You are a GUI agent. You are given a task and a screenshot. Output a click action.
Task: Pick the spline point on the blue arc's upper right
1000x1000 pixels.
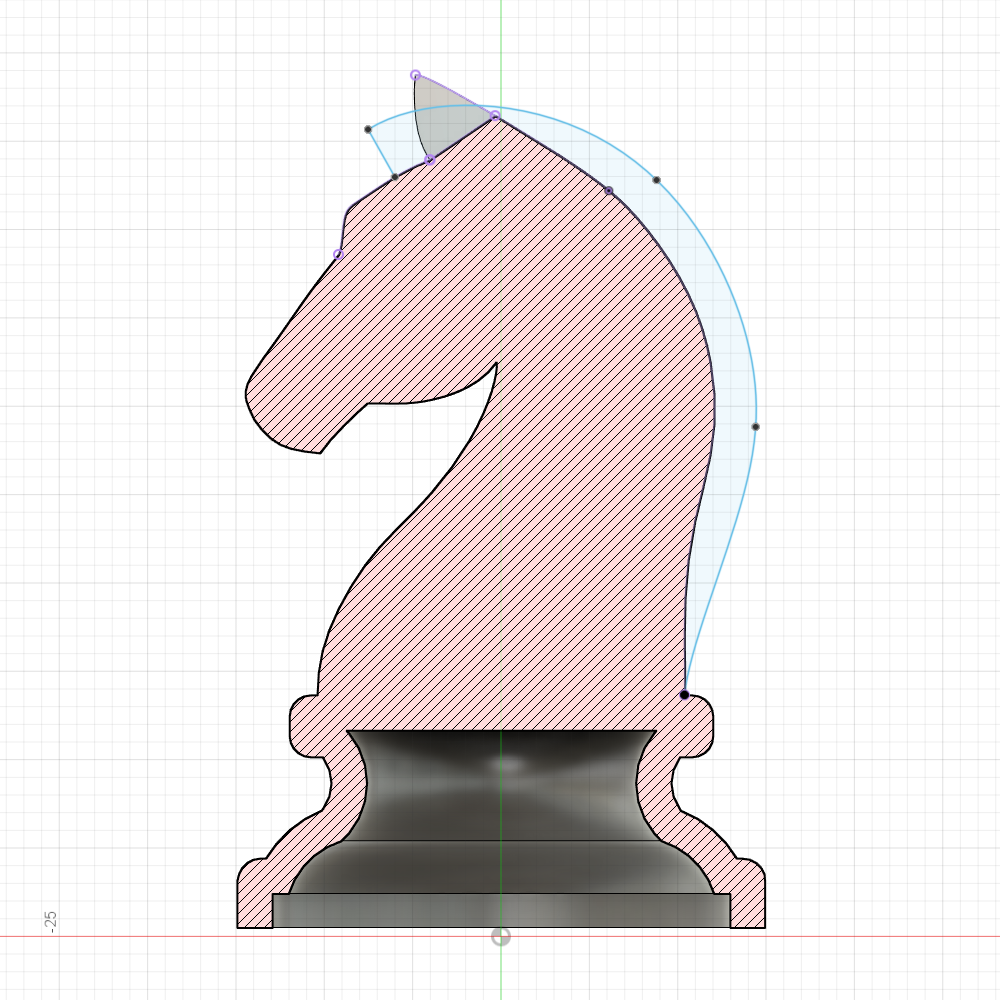tap(656, 180)
